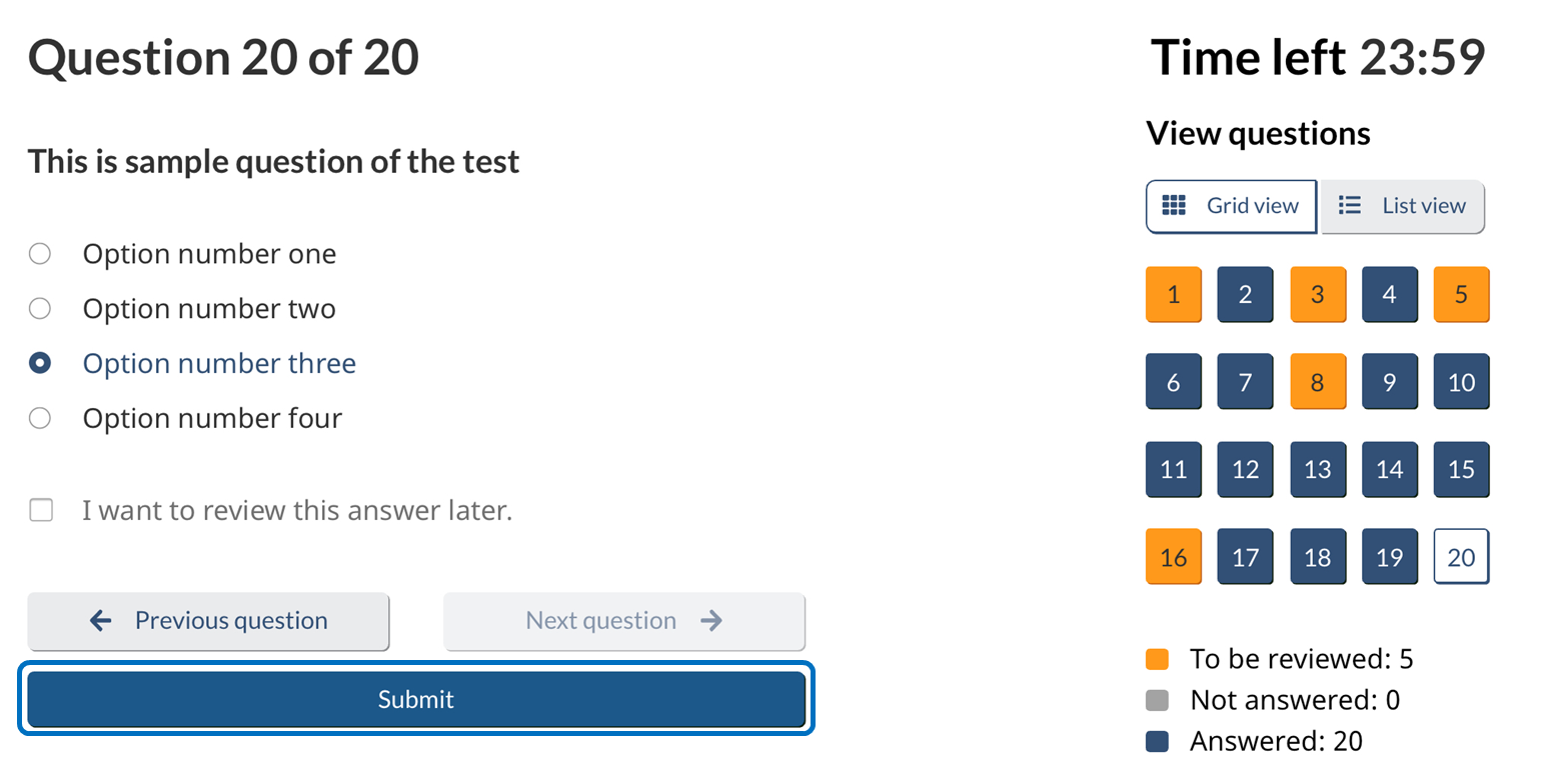Click the orange 'To be reviewed' legend swatch
The width and height of the screenshot is (1554, 775).
(1157, 659)
